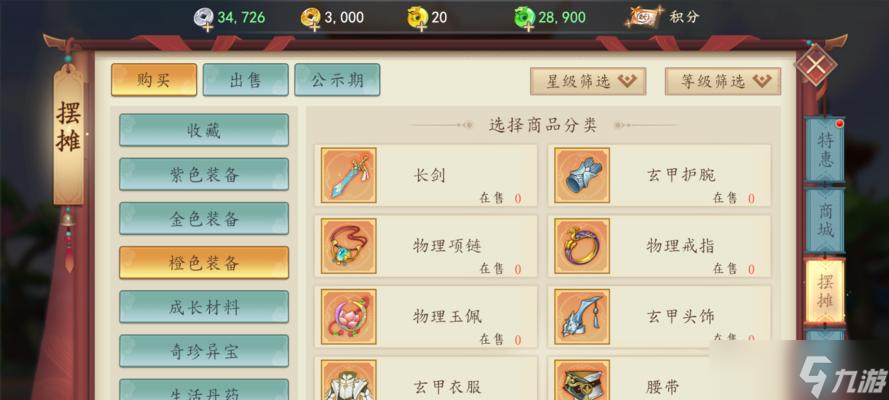Open the 特惠 side tab

(x=825, y=150)
